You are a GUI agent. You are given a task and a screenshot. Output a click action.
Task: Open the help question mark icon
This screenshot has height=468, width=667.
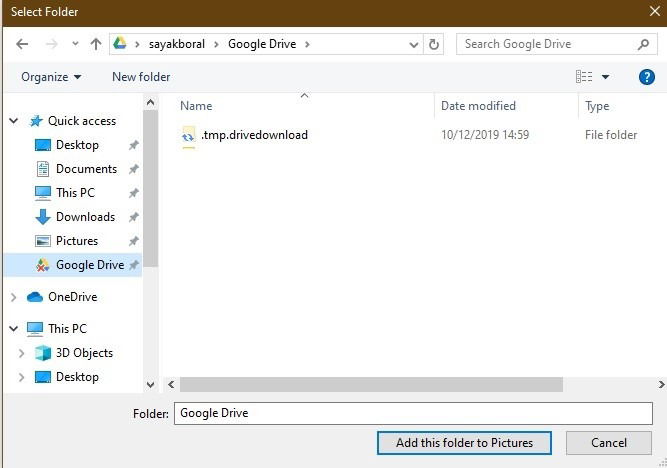click(x=647, y=77)
